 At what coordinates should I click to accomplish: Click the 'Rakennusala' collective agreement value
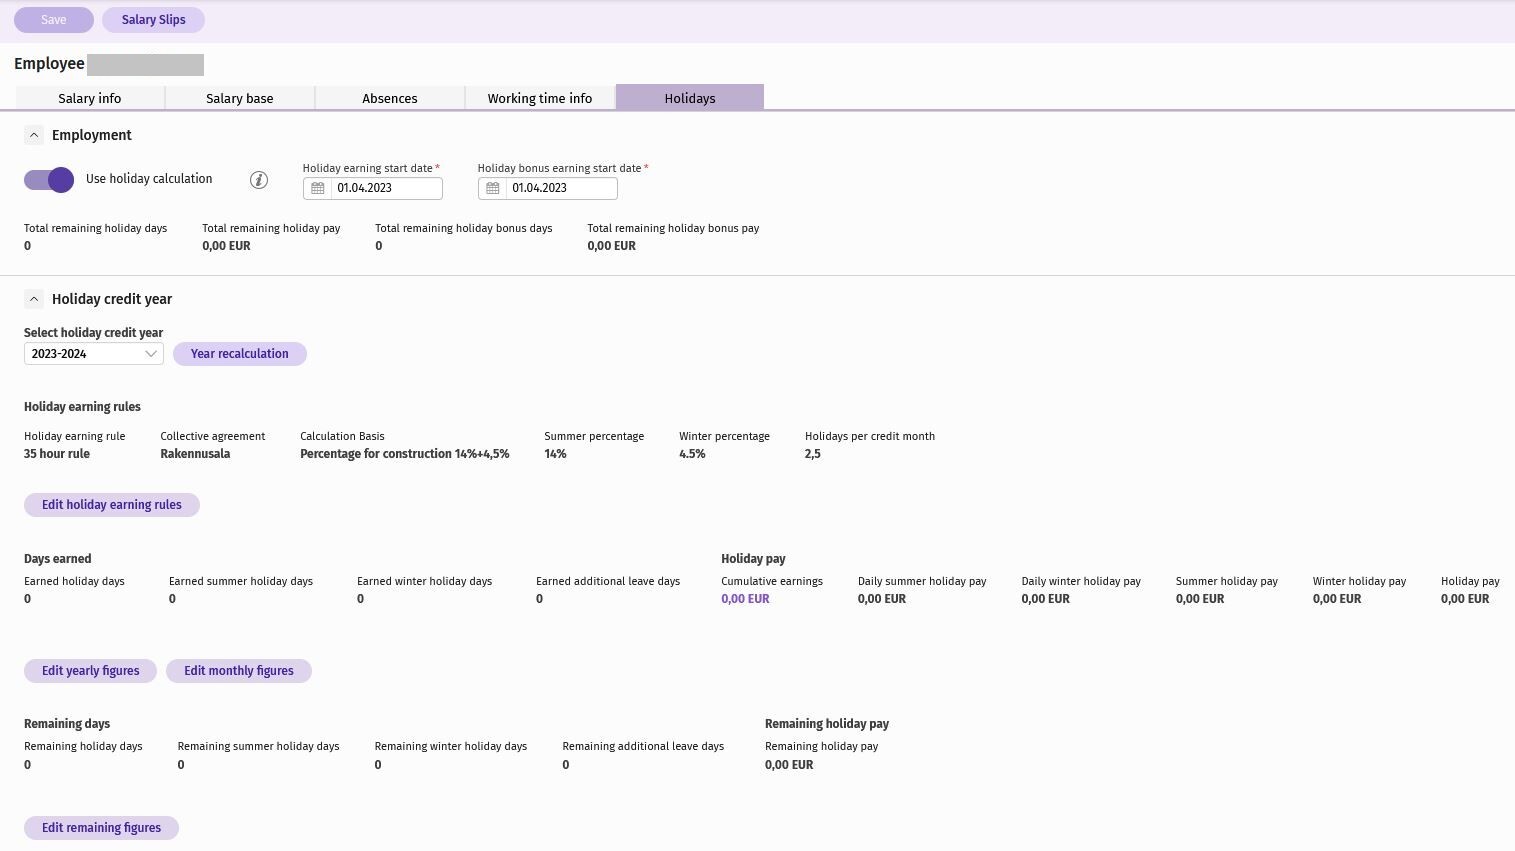[195, 454]
